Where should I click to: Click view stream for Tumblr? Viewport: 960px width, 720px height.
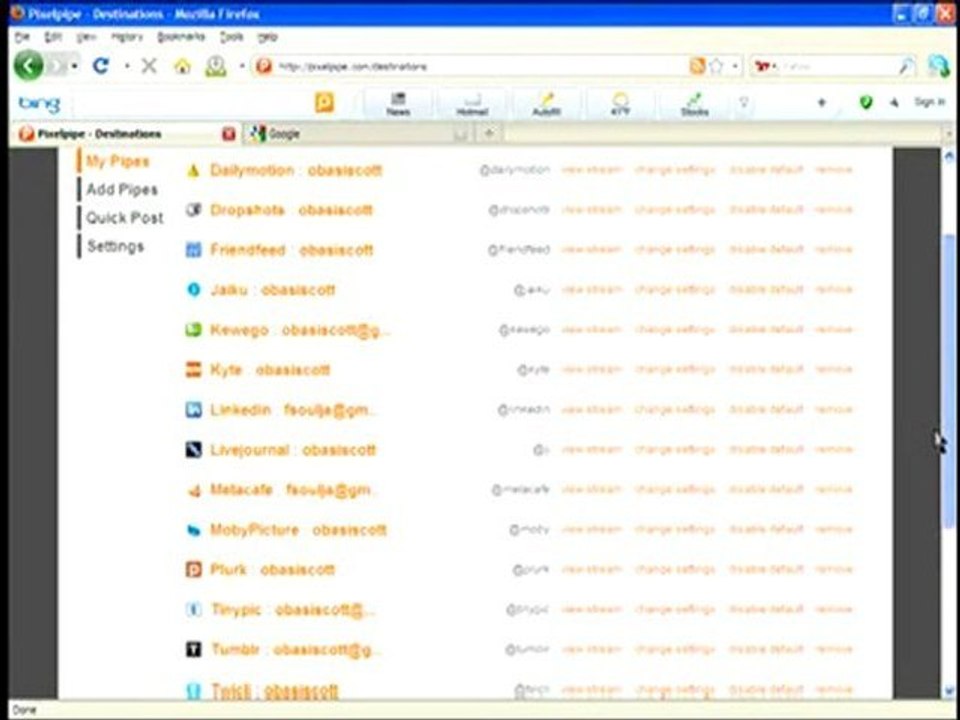click(591, 649)
